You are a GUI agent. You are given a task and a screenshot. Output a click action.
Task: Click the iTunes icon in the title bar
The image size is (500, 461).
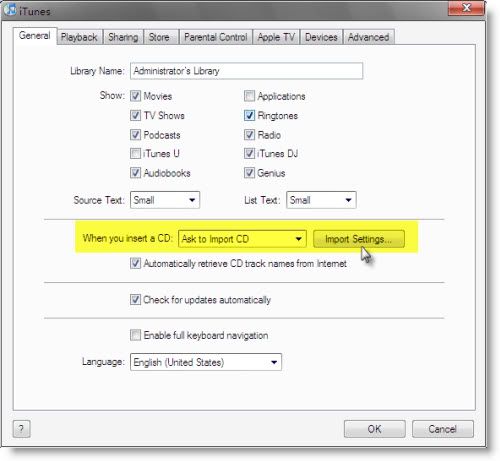tap(10, 9)
